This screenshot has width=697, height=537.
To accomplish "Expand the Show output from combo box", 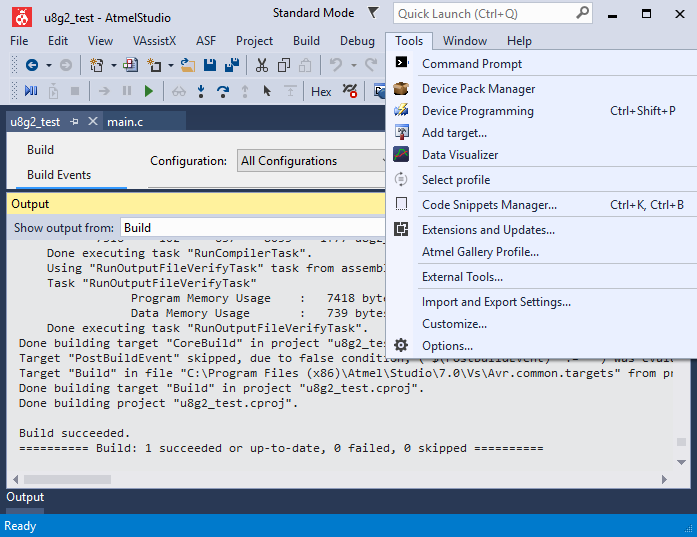I will [250, 228].
